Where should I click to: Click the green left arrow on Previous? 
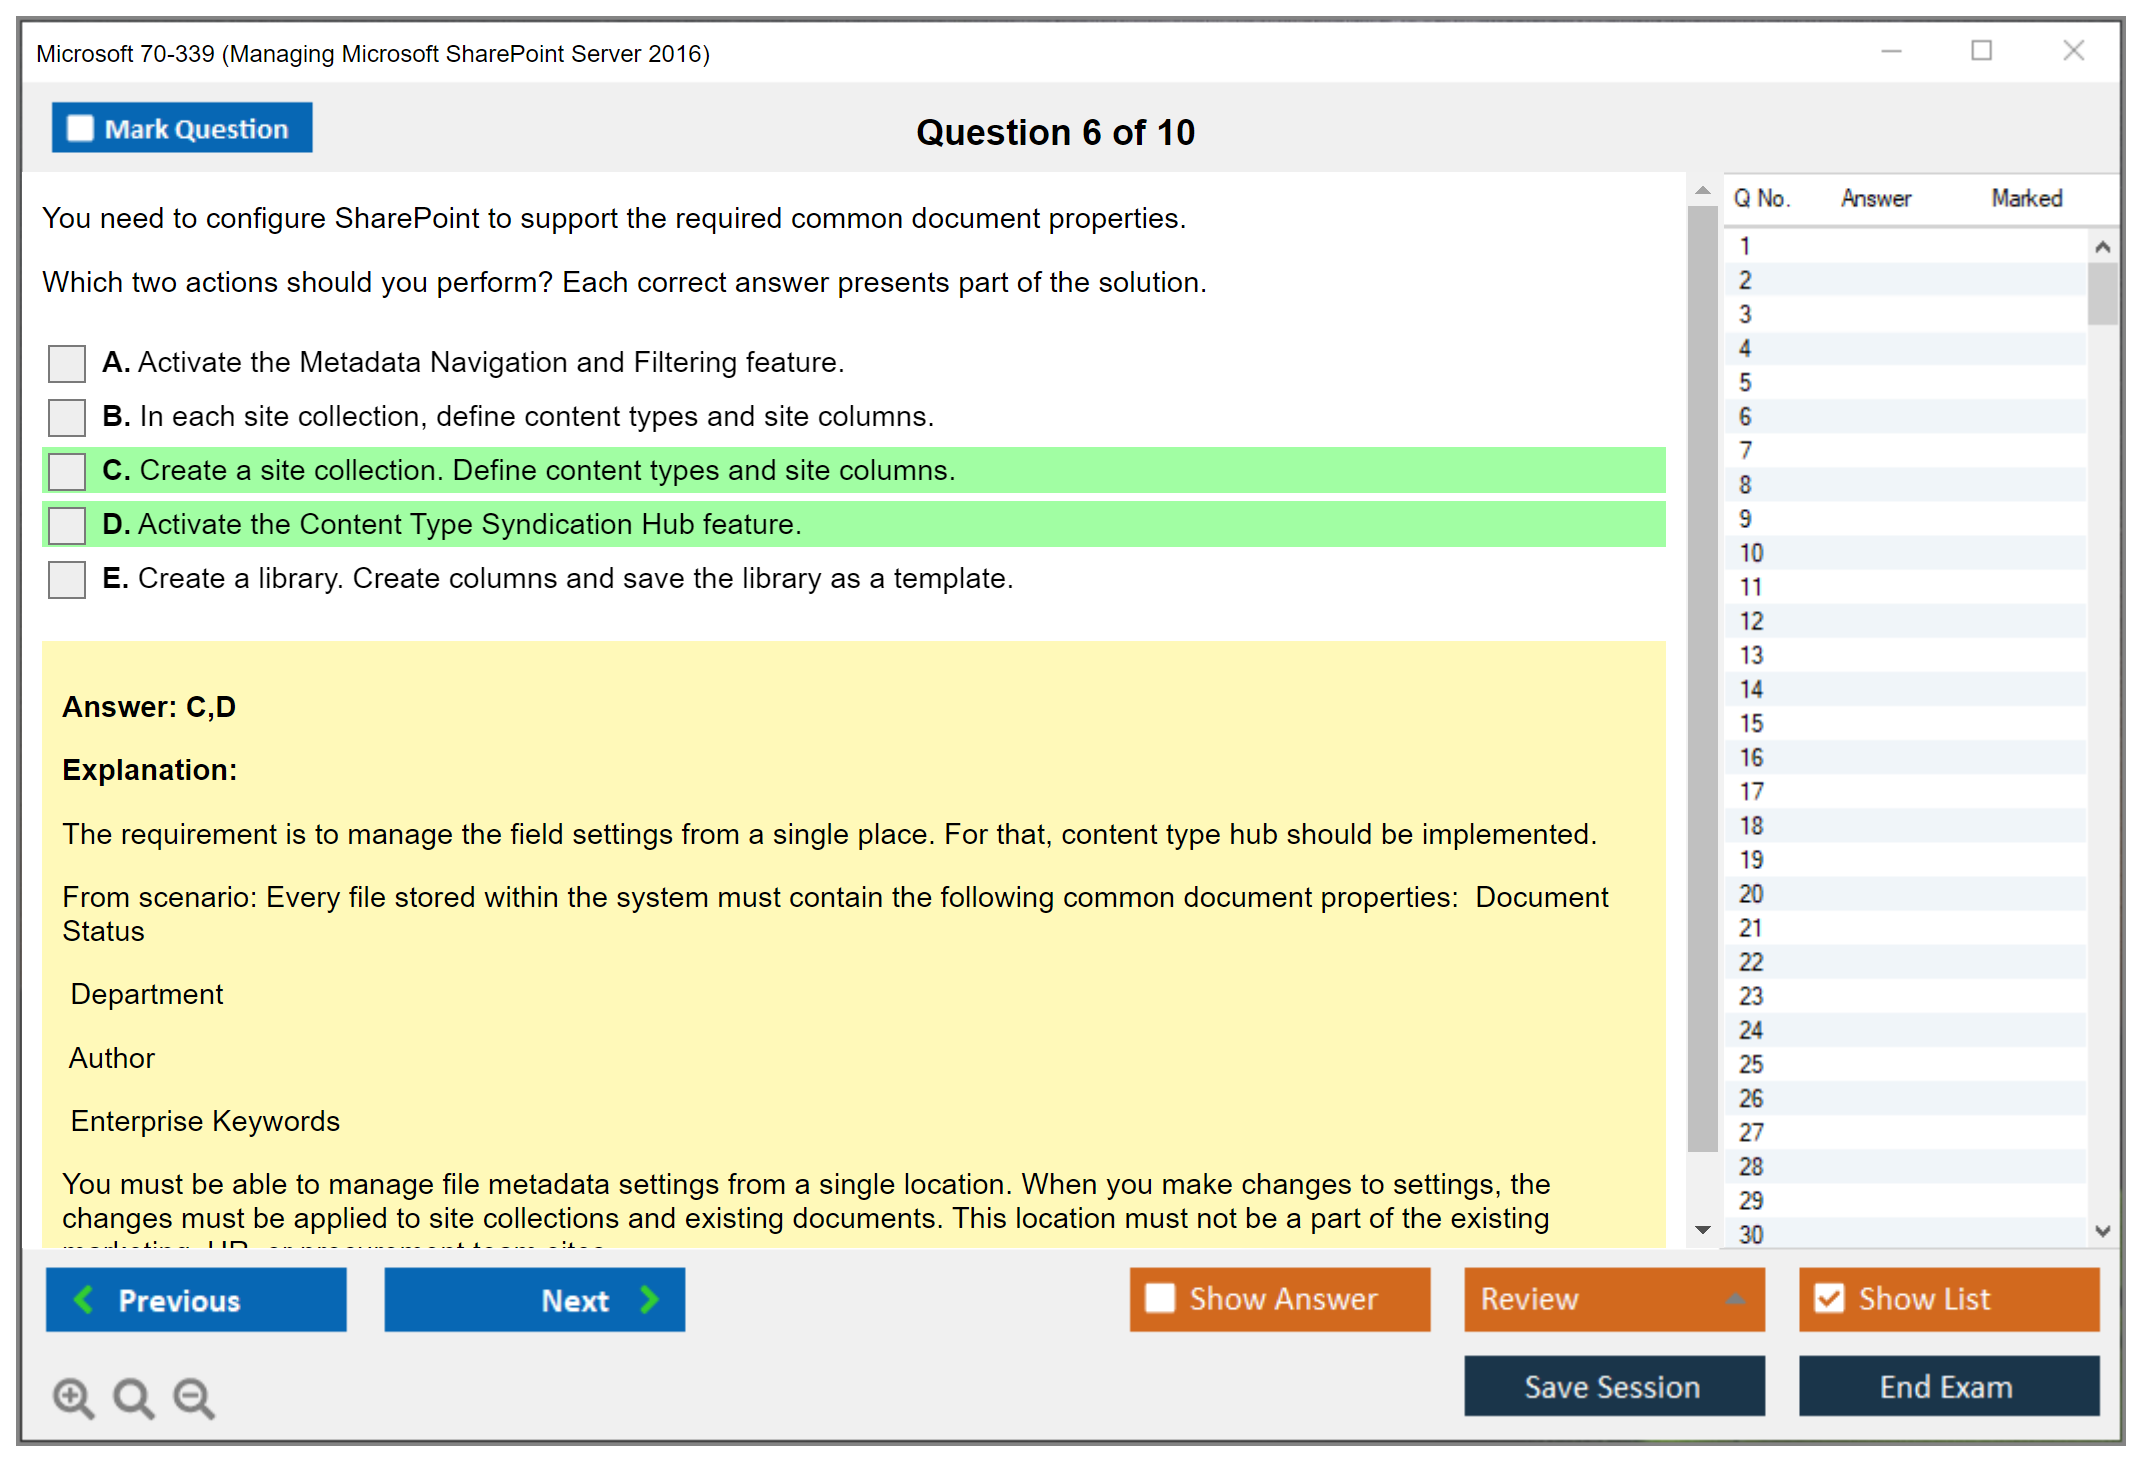(84, 1299)
